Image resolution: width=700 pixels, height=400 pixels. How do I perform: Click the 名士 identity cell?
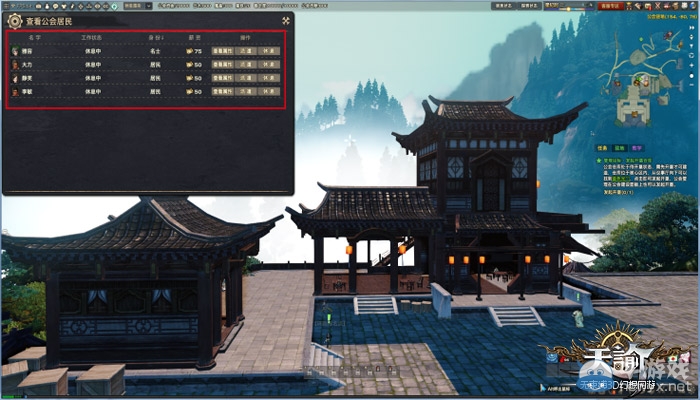pyautogui.click(x=155, y=51)
